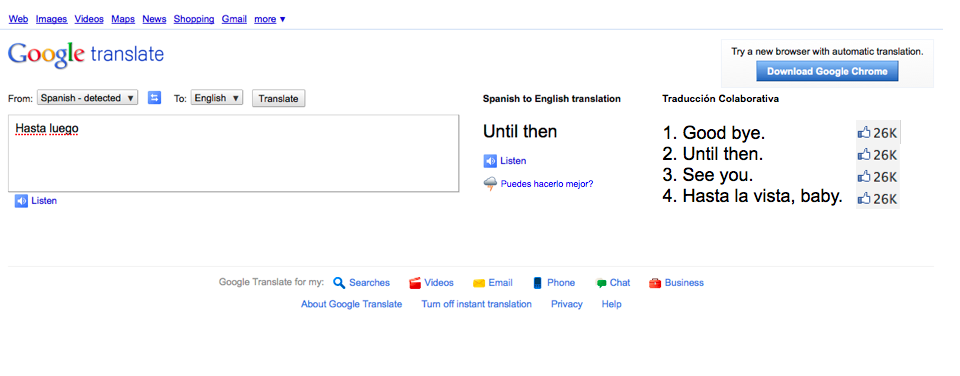960x376 pixels.
Task: Click the Listen link under the translation result
Action: pos(513,161)
